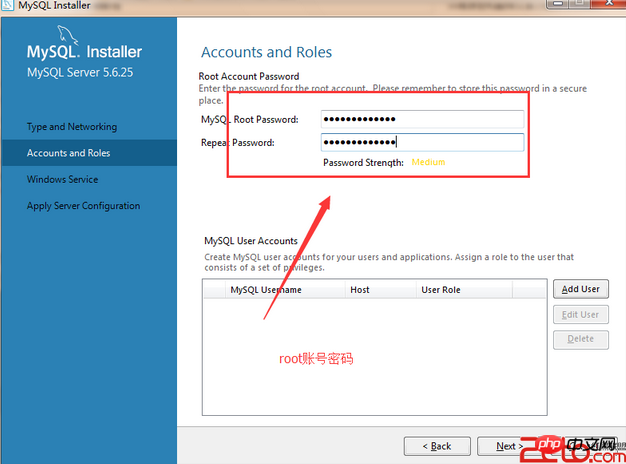Image resolution: width=626 pixels, height=464 pixels.
Task: Click the MySQL Server 5.6.25 text
Action: click(80, 72)
